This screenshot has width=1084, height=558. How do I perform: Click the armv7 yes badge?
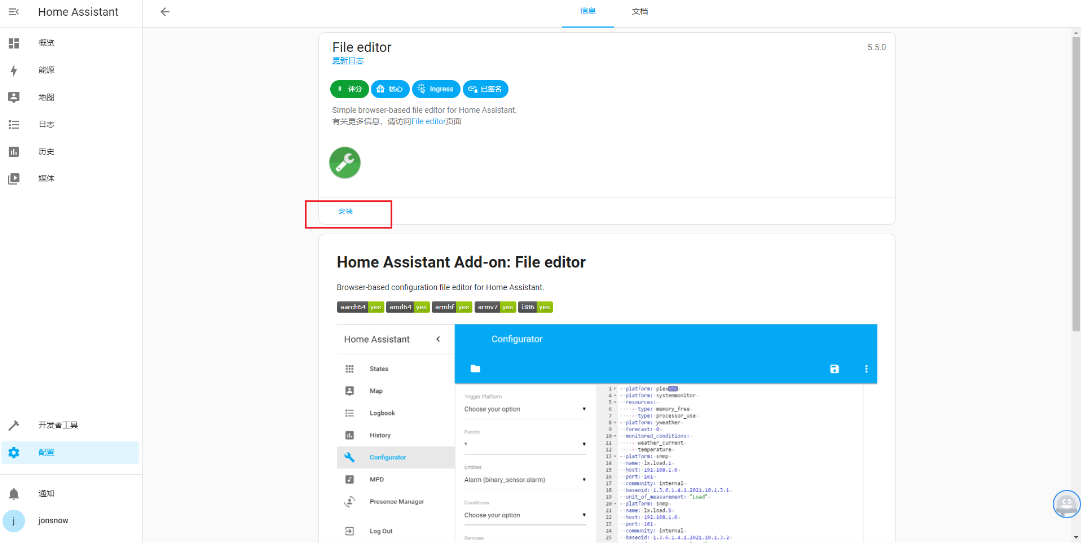pyautogui.click(x=495, y=307)
